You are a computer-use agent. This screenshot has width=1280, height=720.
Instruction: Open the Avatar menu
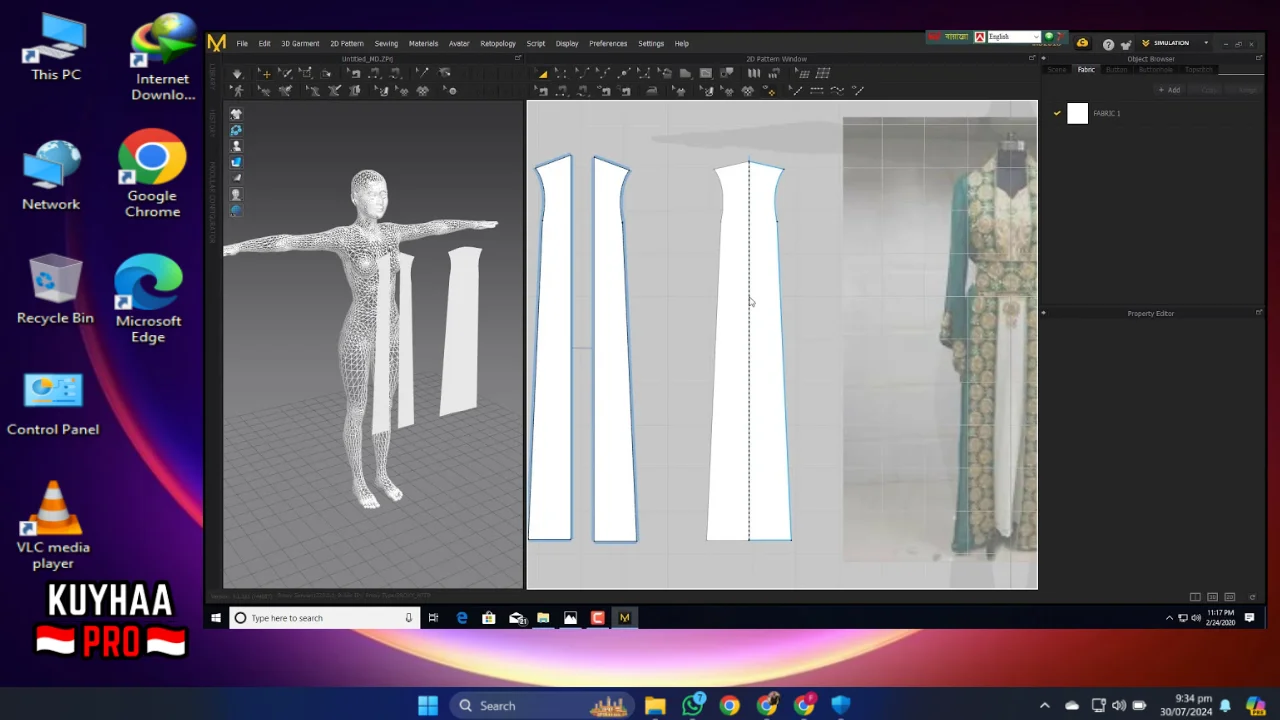click(x=459, y=43)
